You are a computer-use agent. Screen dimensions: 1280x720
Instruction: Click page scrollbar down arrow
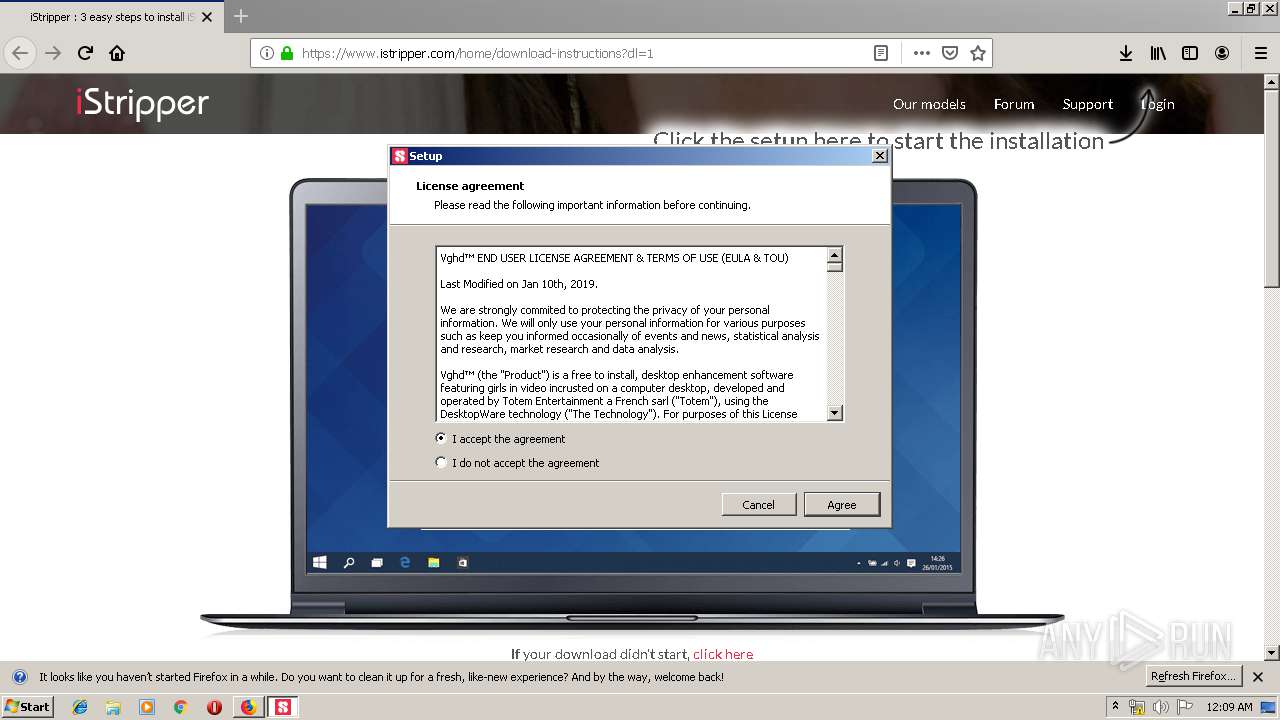coord(1271,653)
